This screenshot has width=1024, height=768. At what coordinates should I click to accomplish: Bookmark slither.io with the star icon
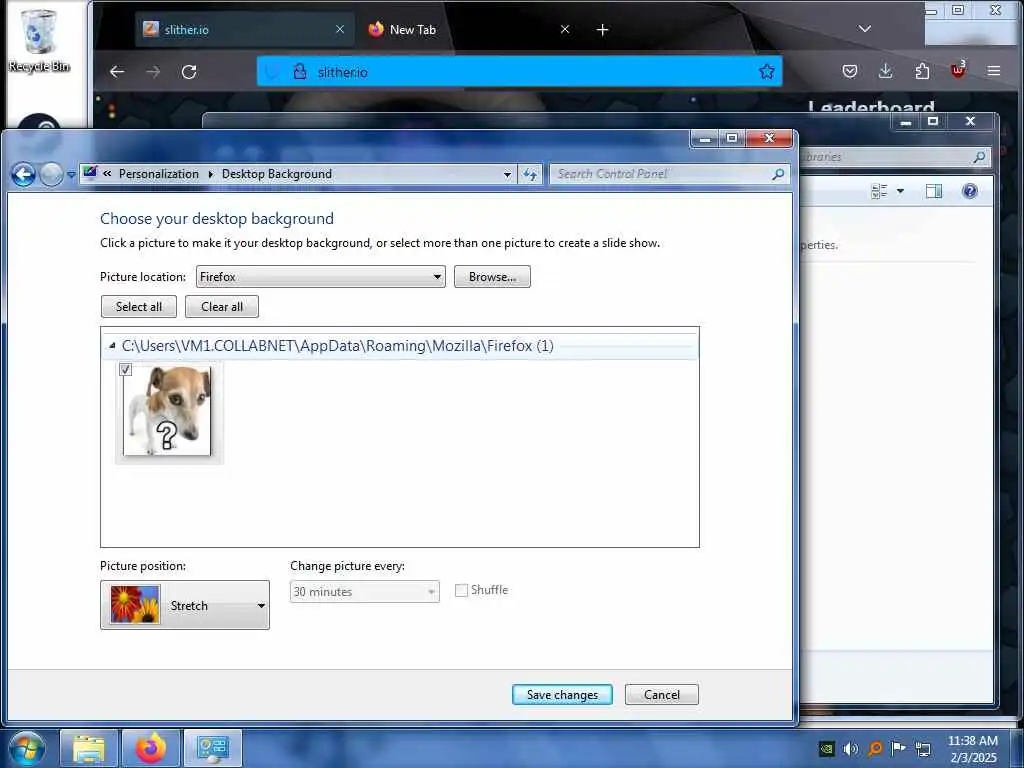click(767, 71)
